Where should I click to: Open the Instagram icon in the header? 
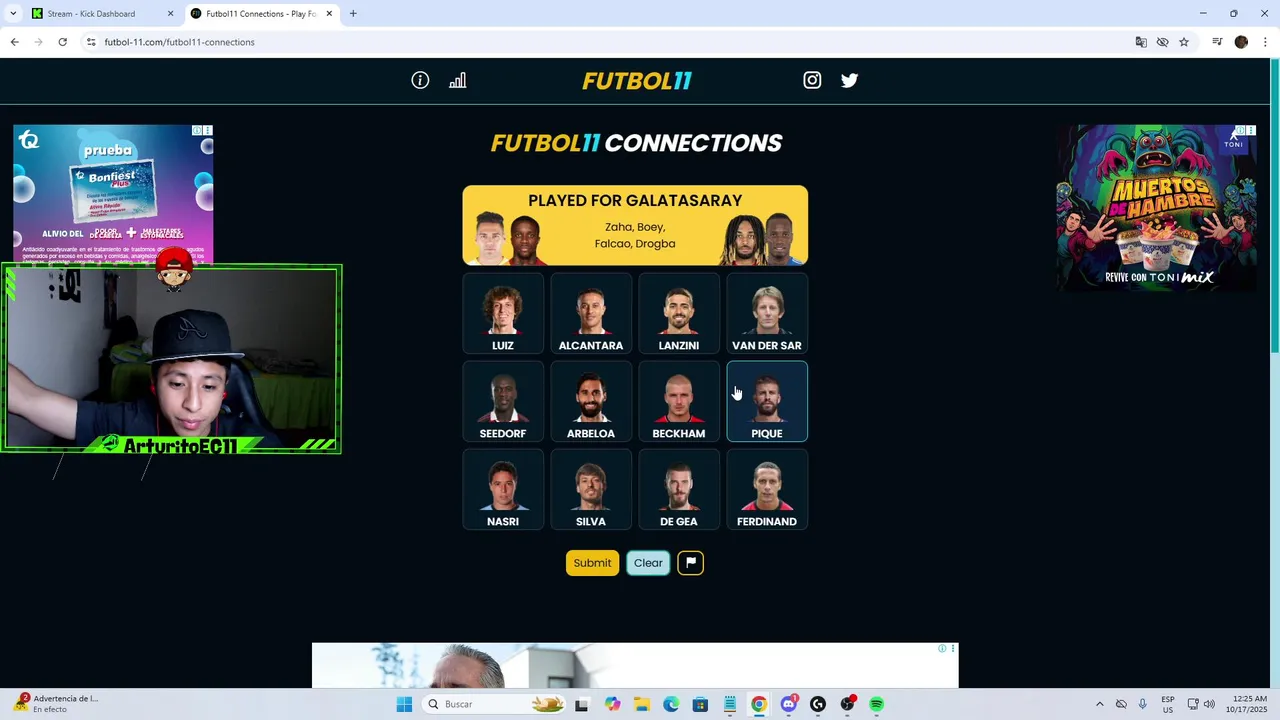[x=812, y=80]
